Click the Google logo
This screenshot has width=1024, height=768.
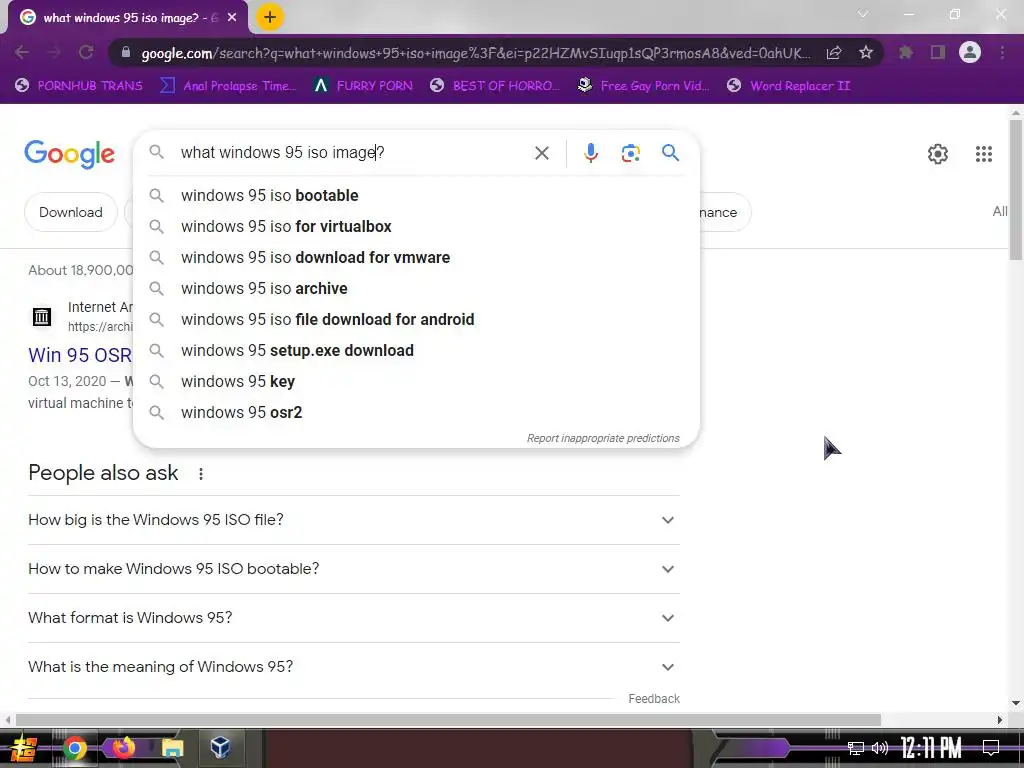click(69, 154)
